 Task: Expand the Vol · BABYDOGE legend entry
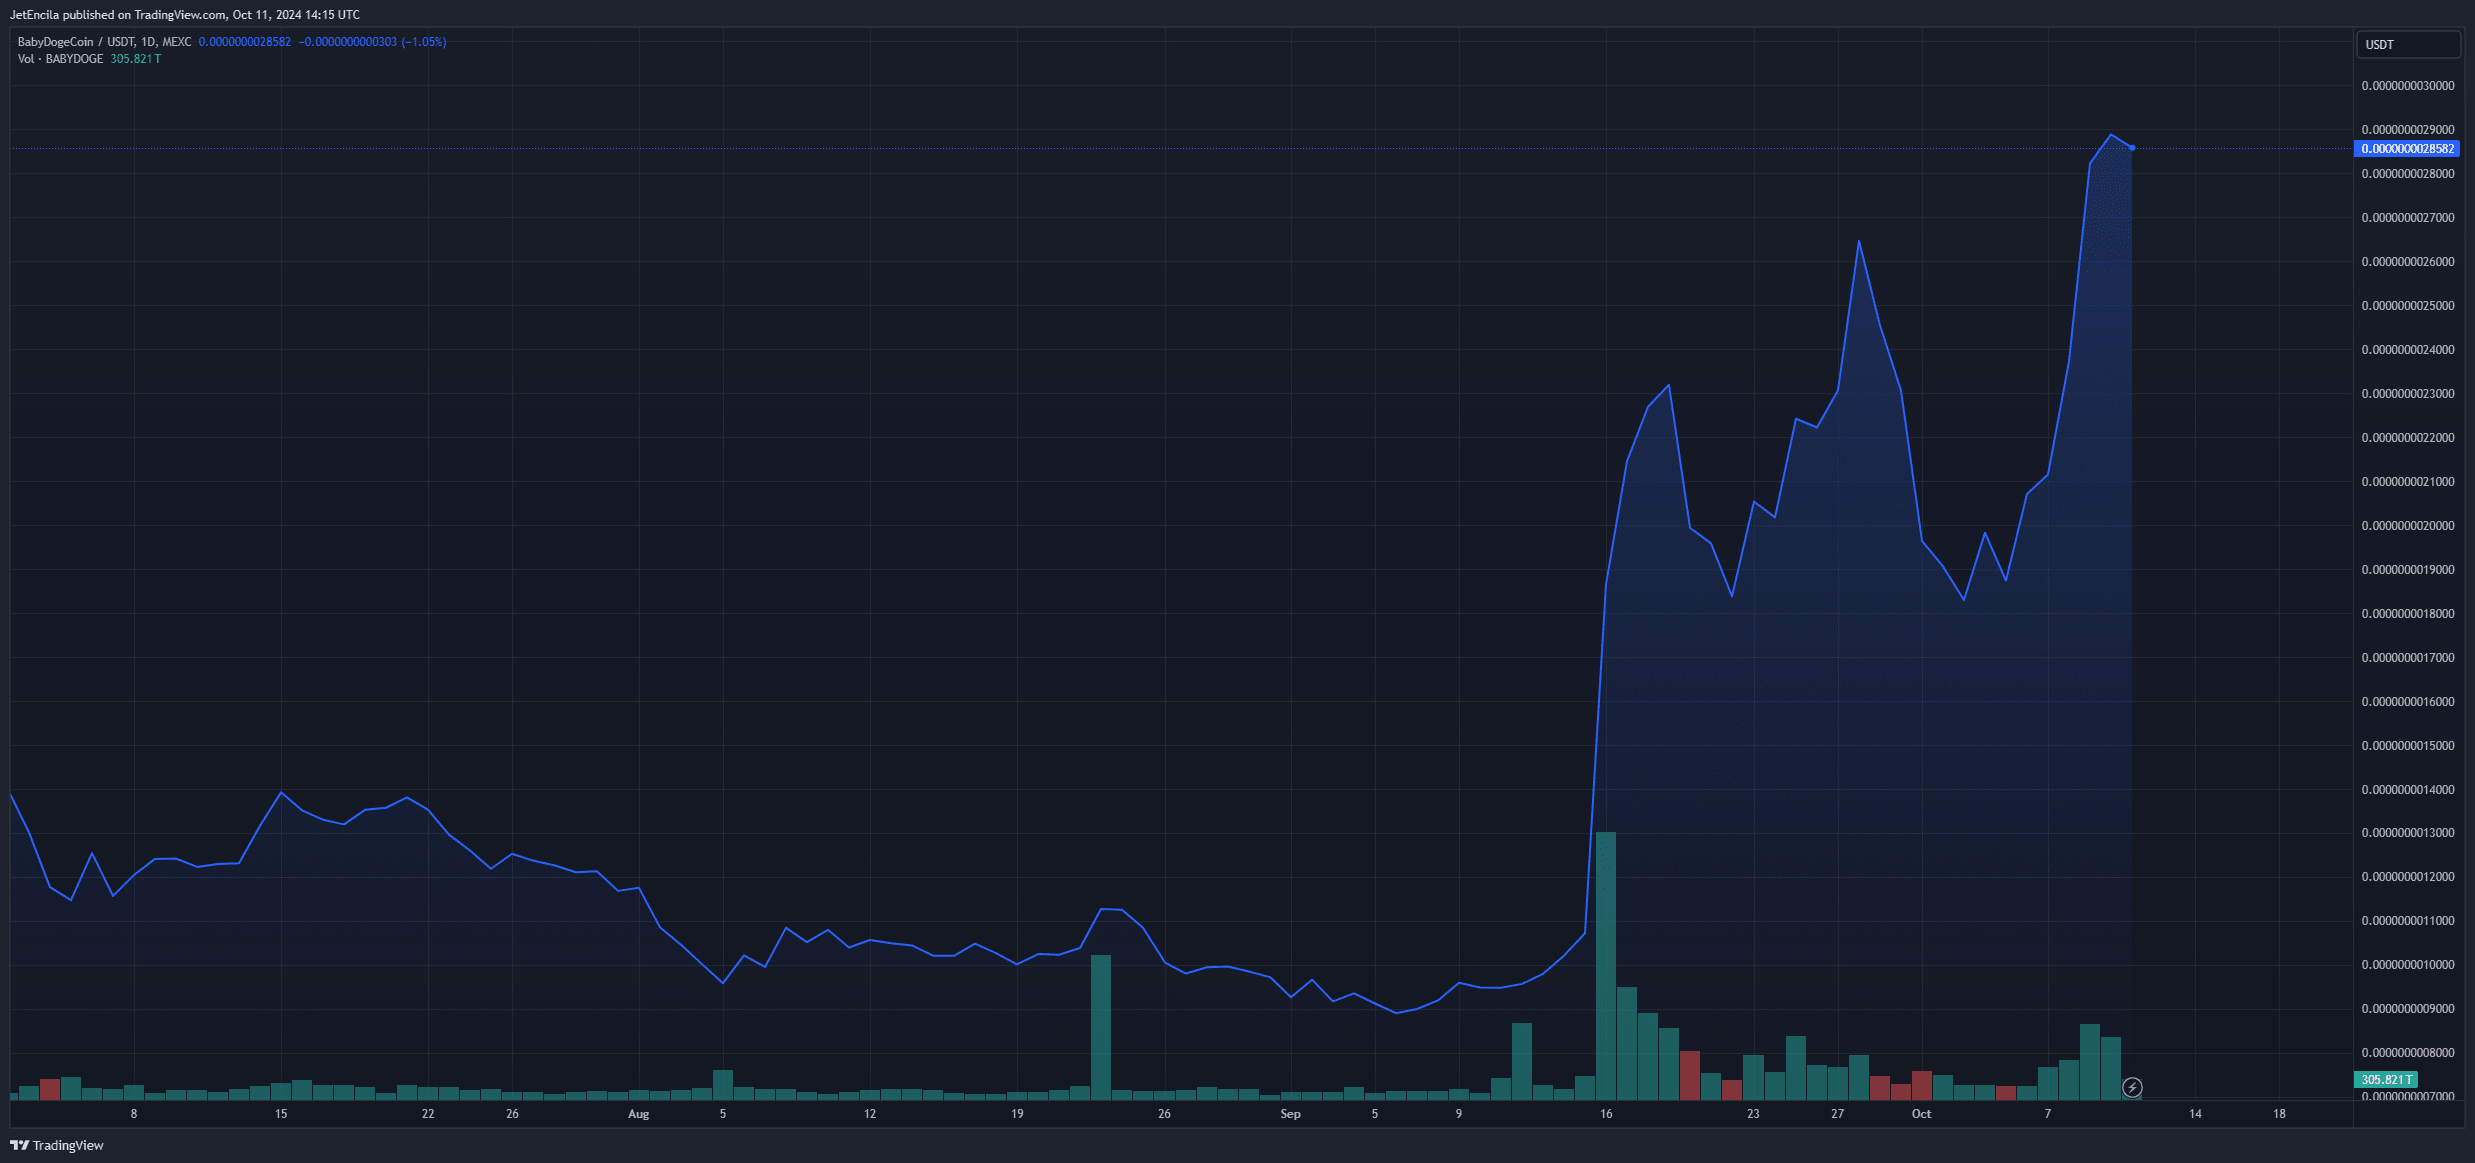click(60, 58)
